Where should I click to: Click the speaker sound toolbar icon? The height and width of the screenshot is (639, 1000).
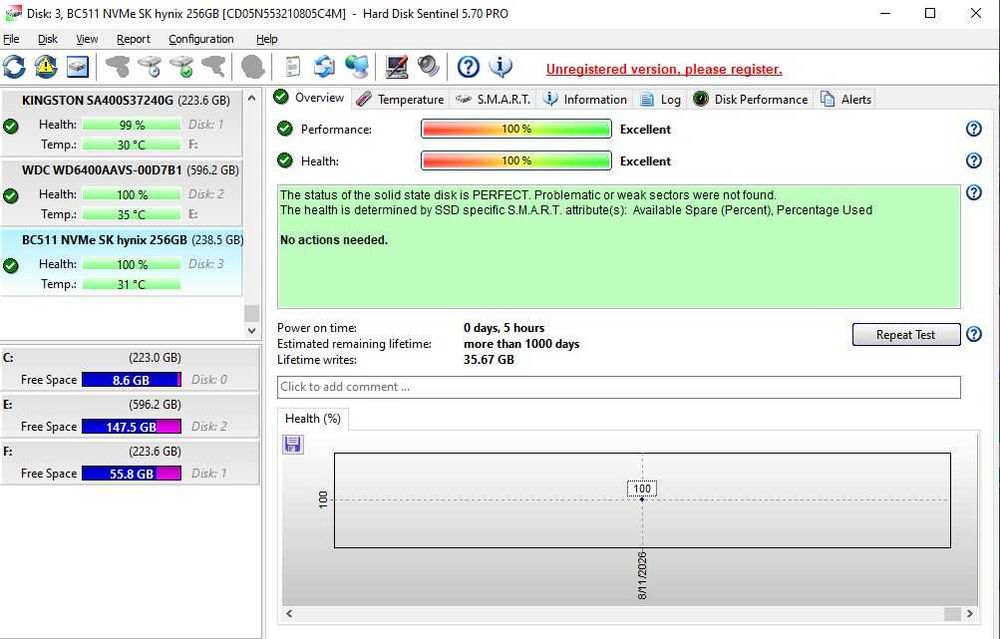click(x=429, y=66)
